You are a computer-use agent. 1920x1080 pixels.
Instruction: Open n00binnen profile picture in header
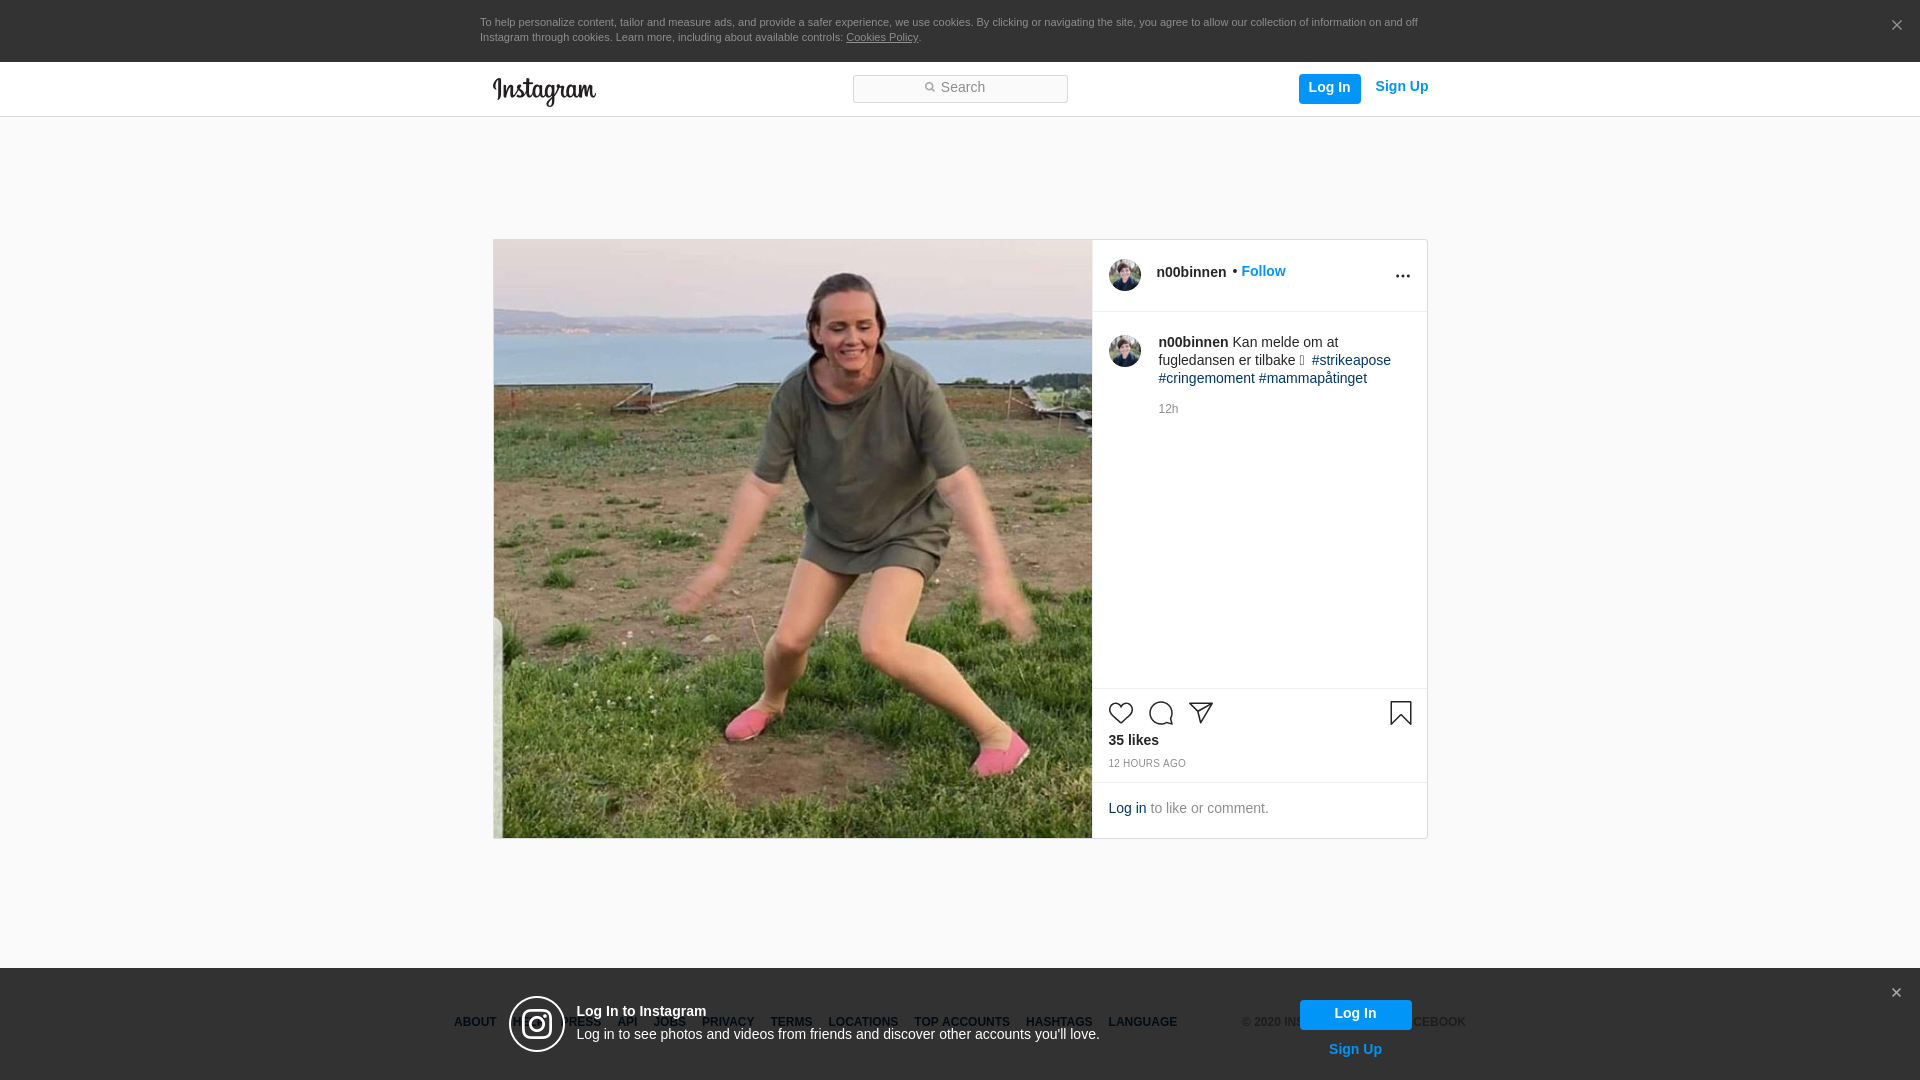[x=1124, y=275]
